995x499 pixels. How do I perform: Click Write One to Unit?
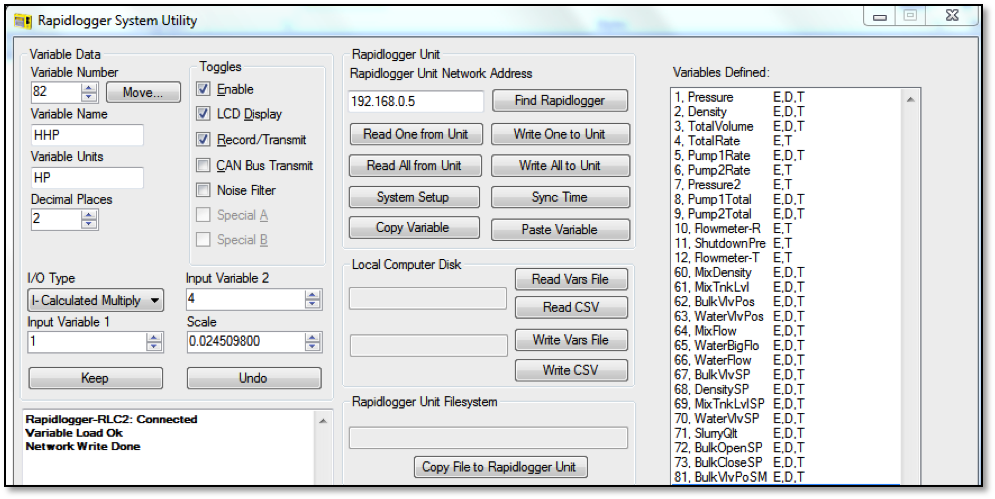click(x=560, y=135)
